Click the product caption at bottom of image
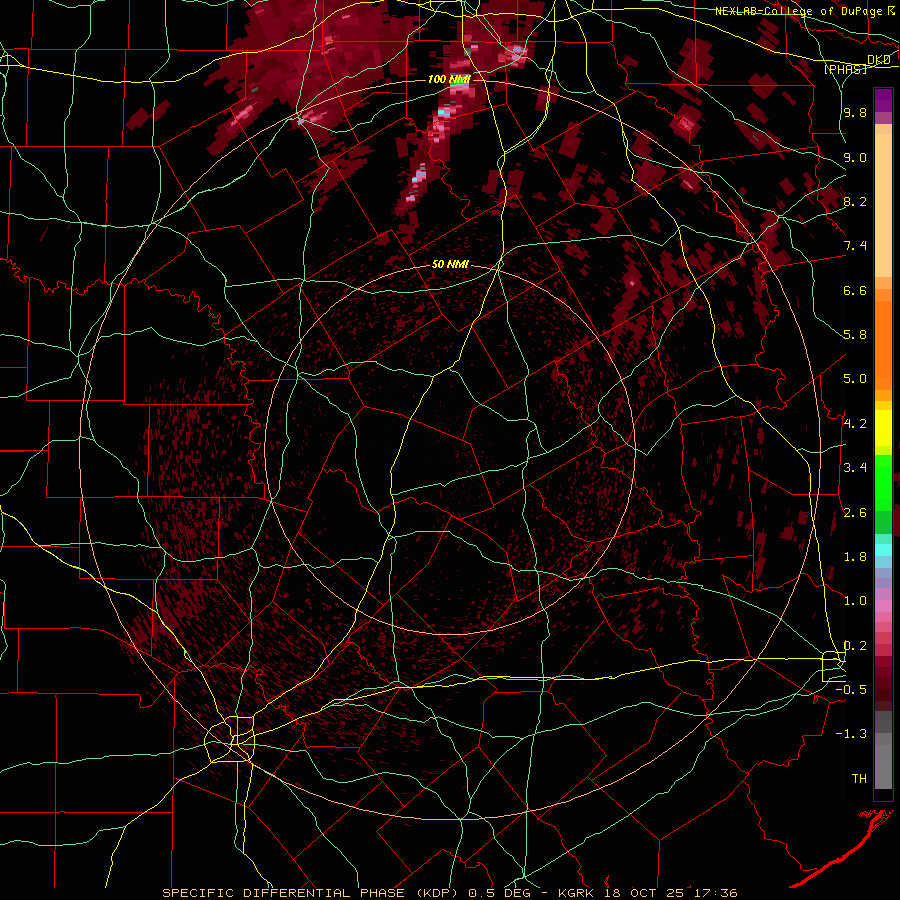The height and width of the screenshot is (900, 900). (450, 893)
